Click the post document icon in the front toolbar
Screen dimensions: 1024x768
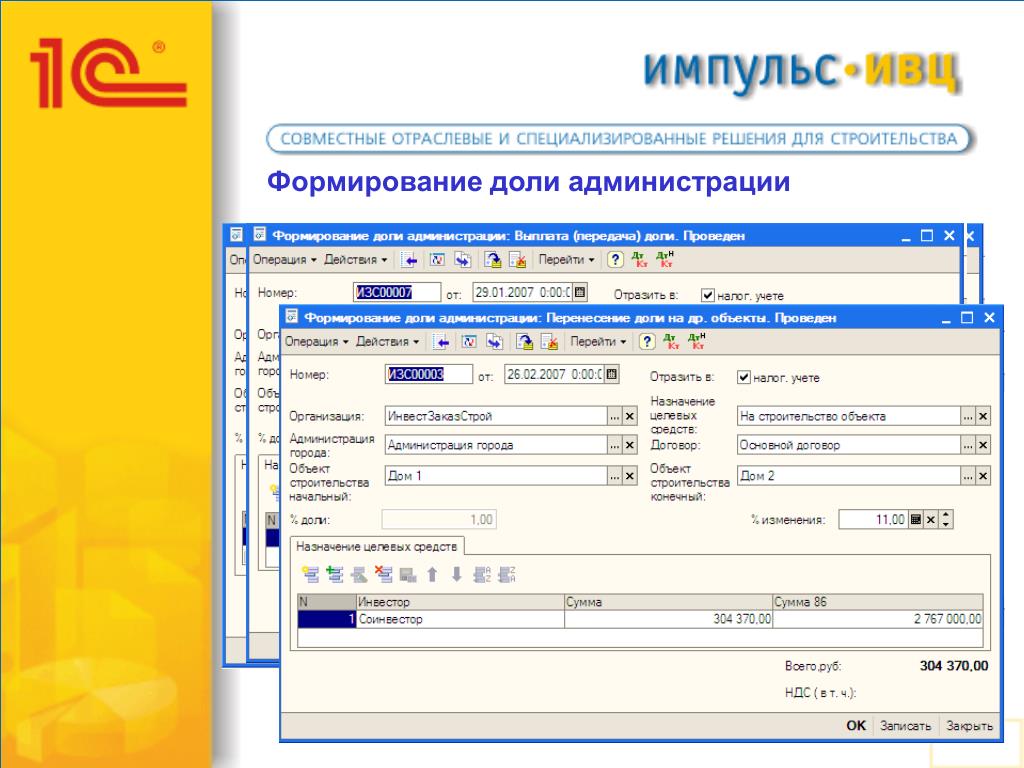tap(524, 342)
